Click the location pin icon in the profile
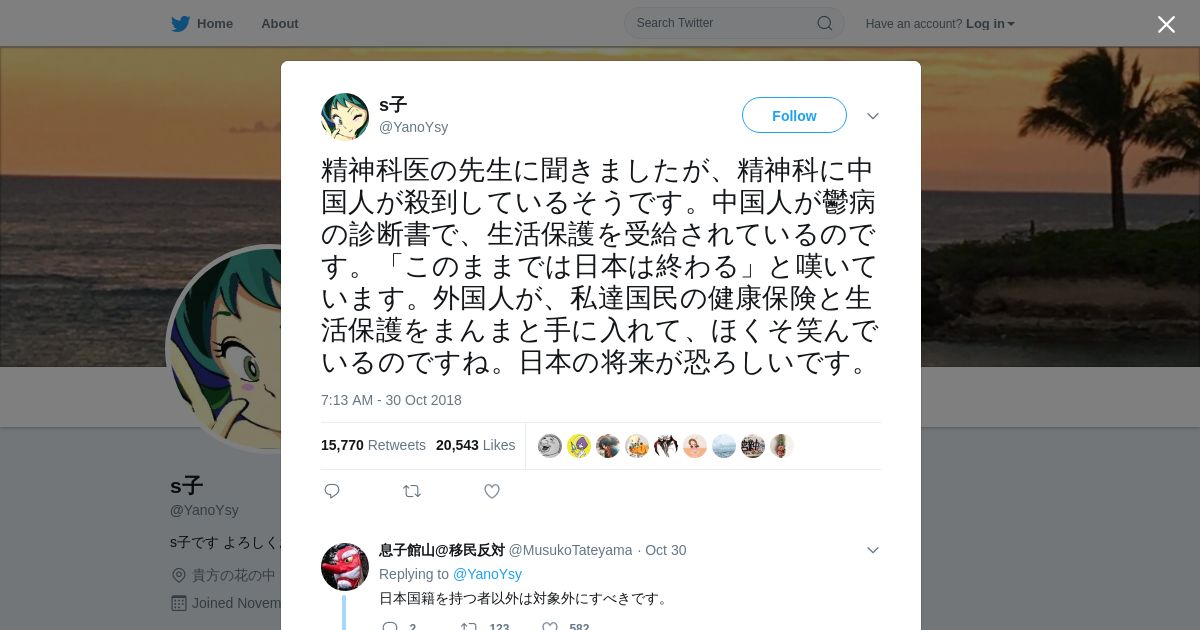This screenshot has height=630, width=1200. coord(179,575)
